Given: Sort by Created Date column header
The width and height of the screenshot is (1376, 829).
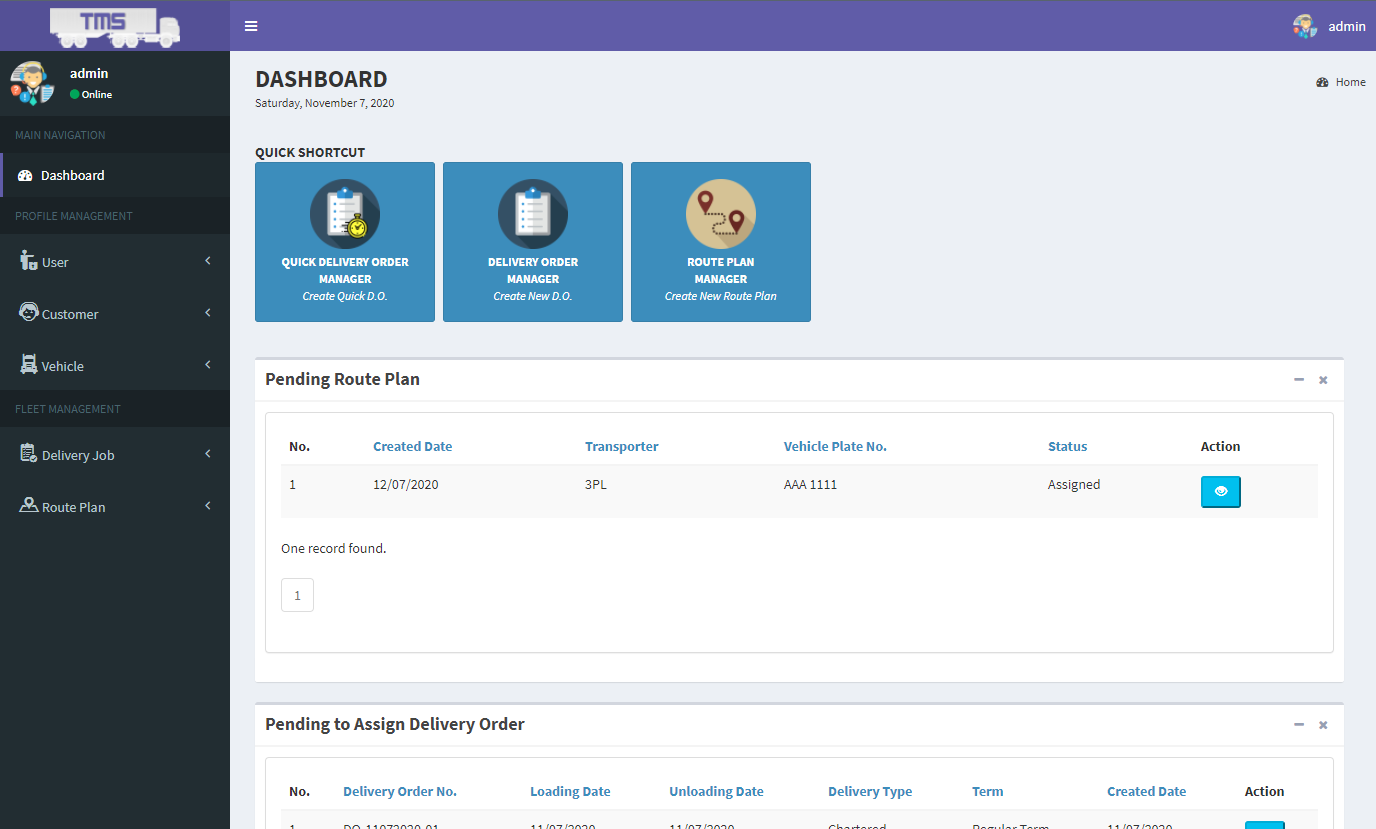Looking at the screenshot, I should coord(412,447).
